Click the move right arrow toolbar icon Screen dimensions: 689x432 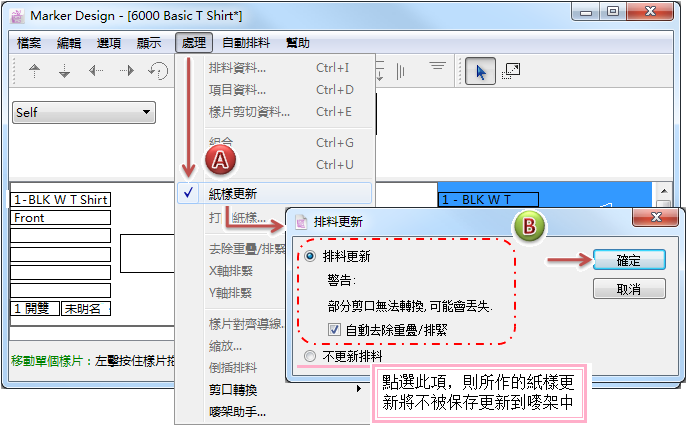point(127,70)
